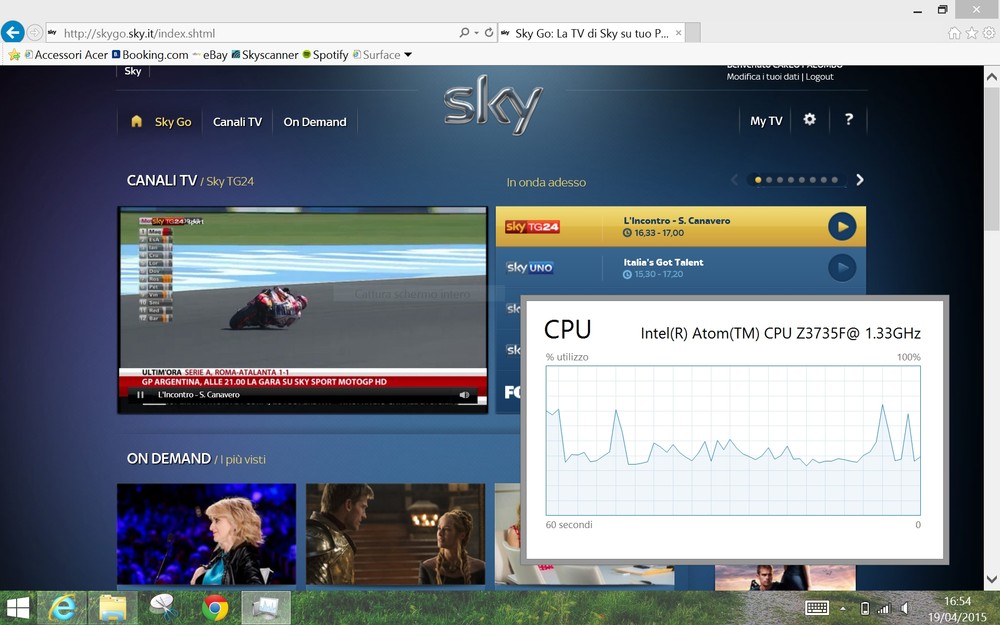
Task: Click the scrollbar up arrow
Action: point(992,77)
